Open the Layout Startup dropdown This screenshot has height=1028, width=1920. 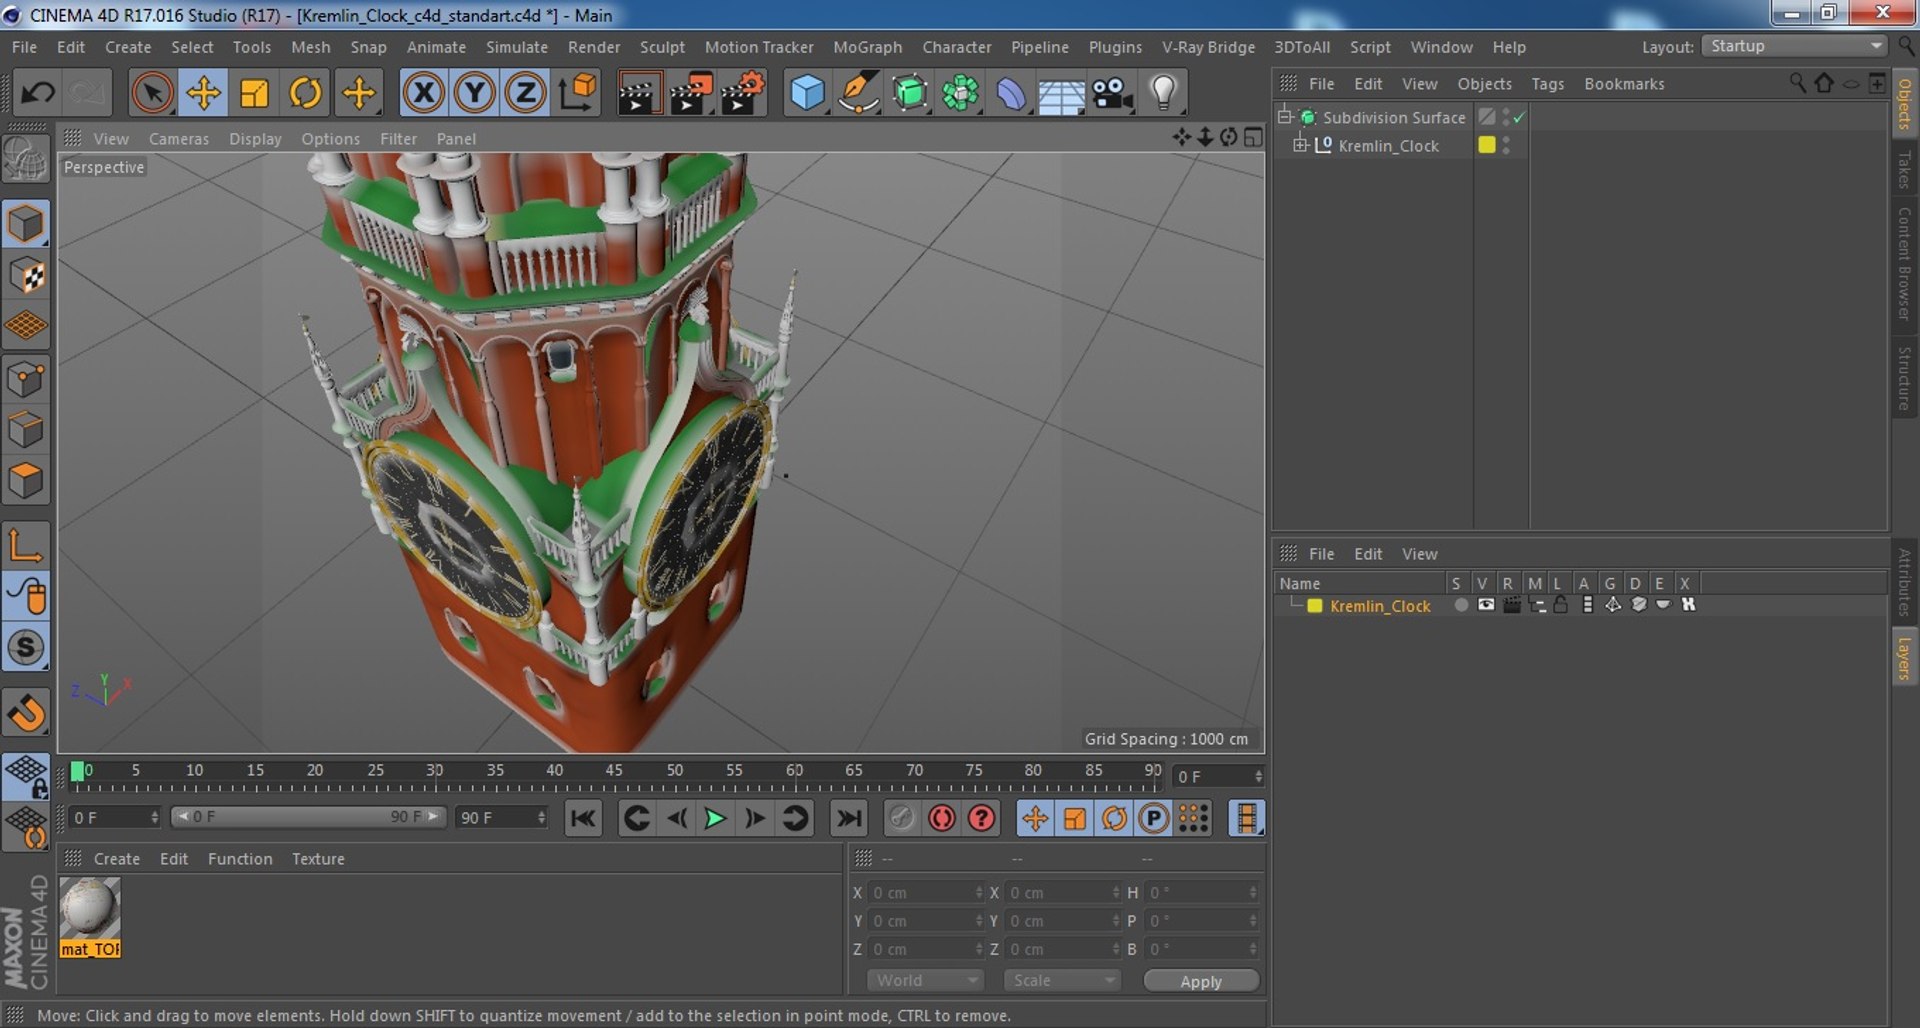(x=1794, y=46)
